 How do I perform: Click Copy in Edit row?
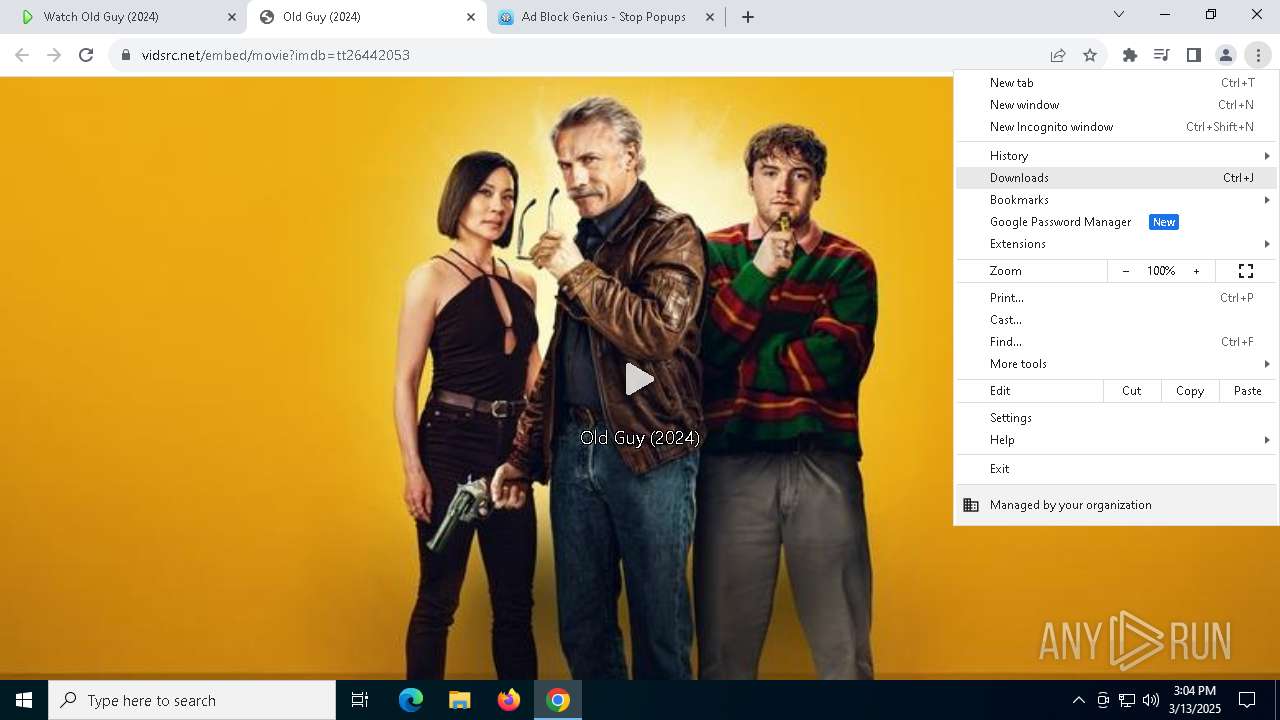(1190, 391)
